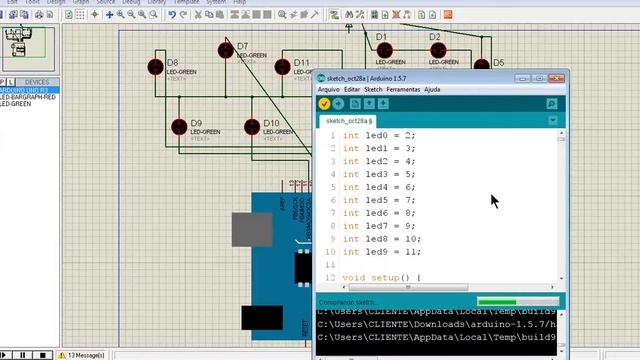
Task: Click the New sketch icon in Arduino
Action: click(x=355, y=104)
